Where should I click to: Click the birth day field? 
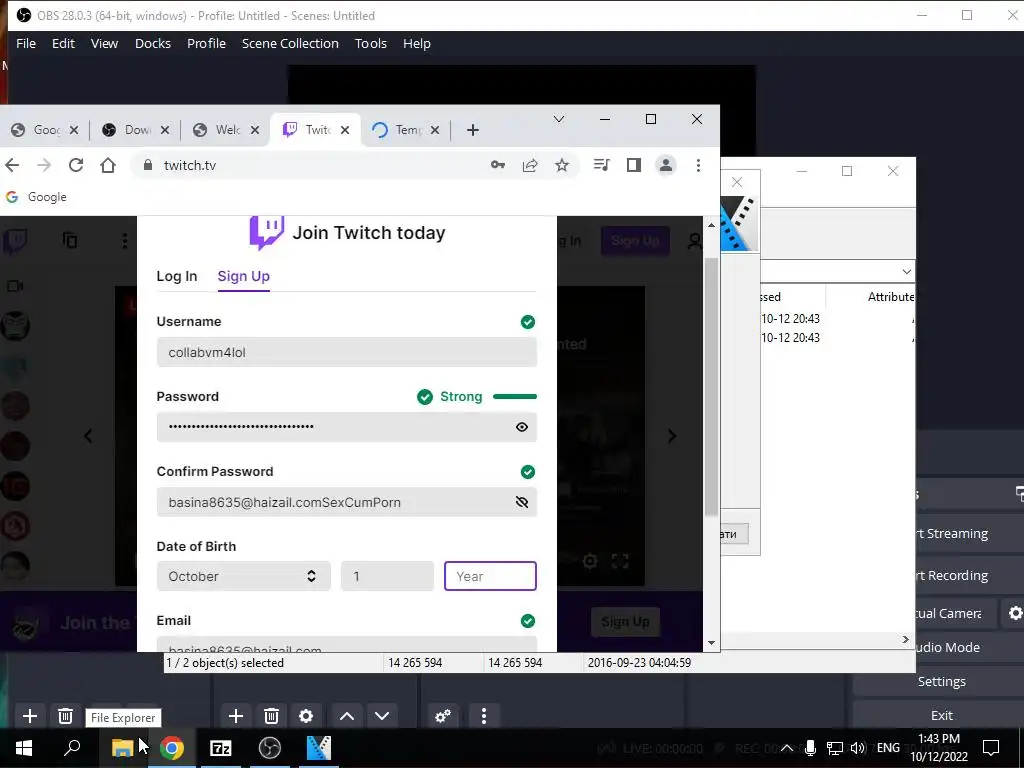point(387,576)
